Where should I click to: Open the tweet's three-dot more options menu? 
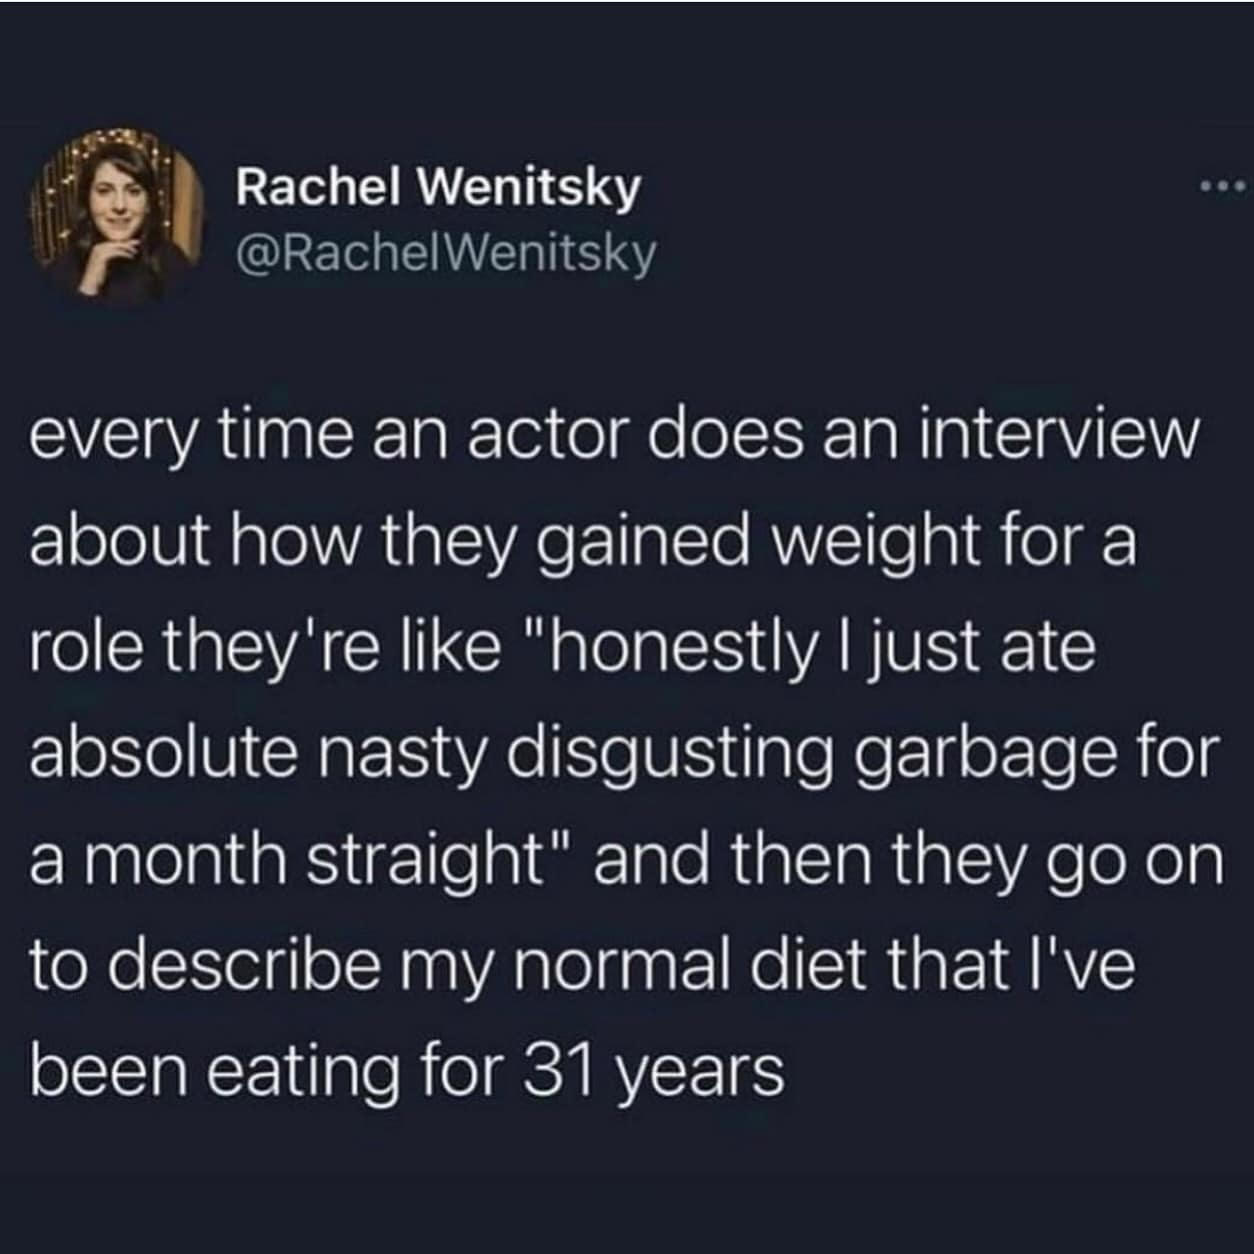pyautogui.click(x=1222, y=186)
